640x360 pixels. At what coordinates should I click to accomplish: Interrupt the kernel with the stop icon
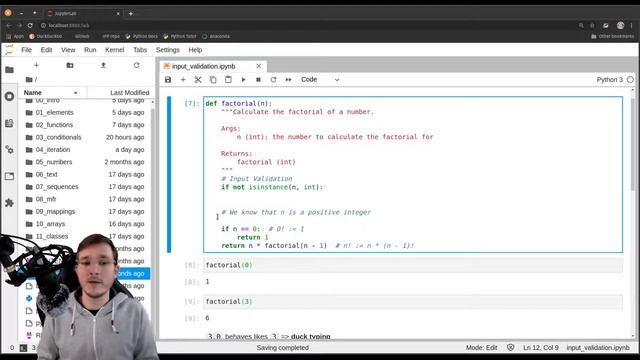click(258, 80)
